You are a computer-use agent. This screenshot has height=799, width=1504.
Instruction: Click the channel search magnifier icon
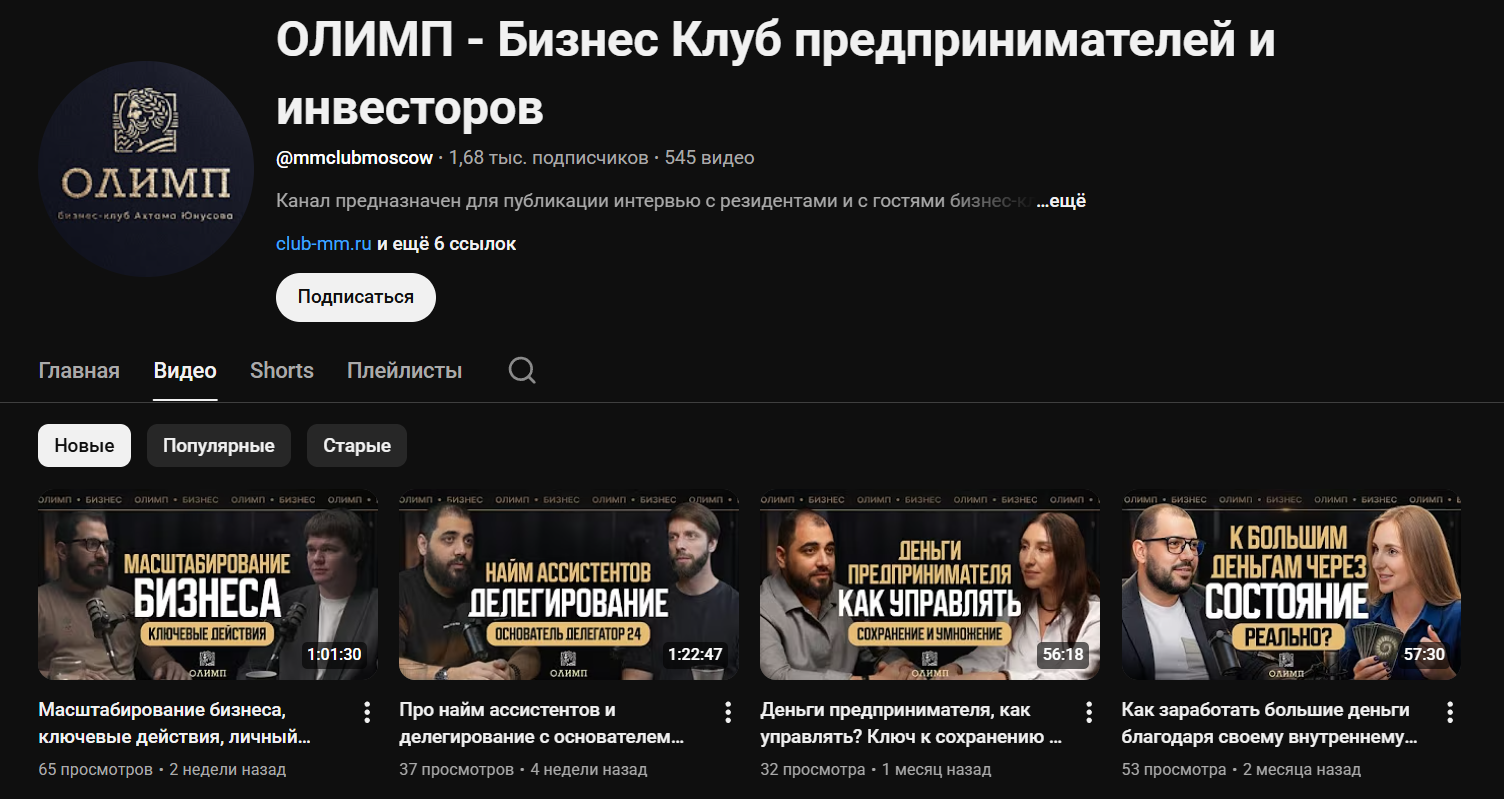tap(522, 371)
